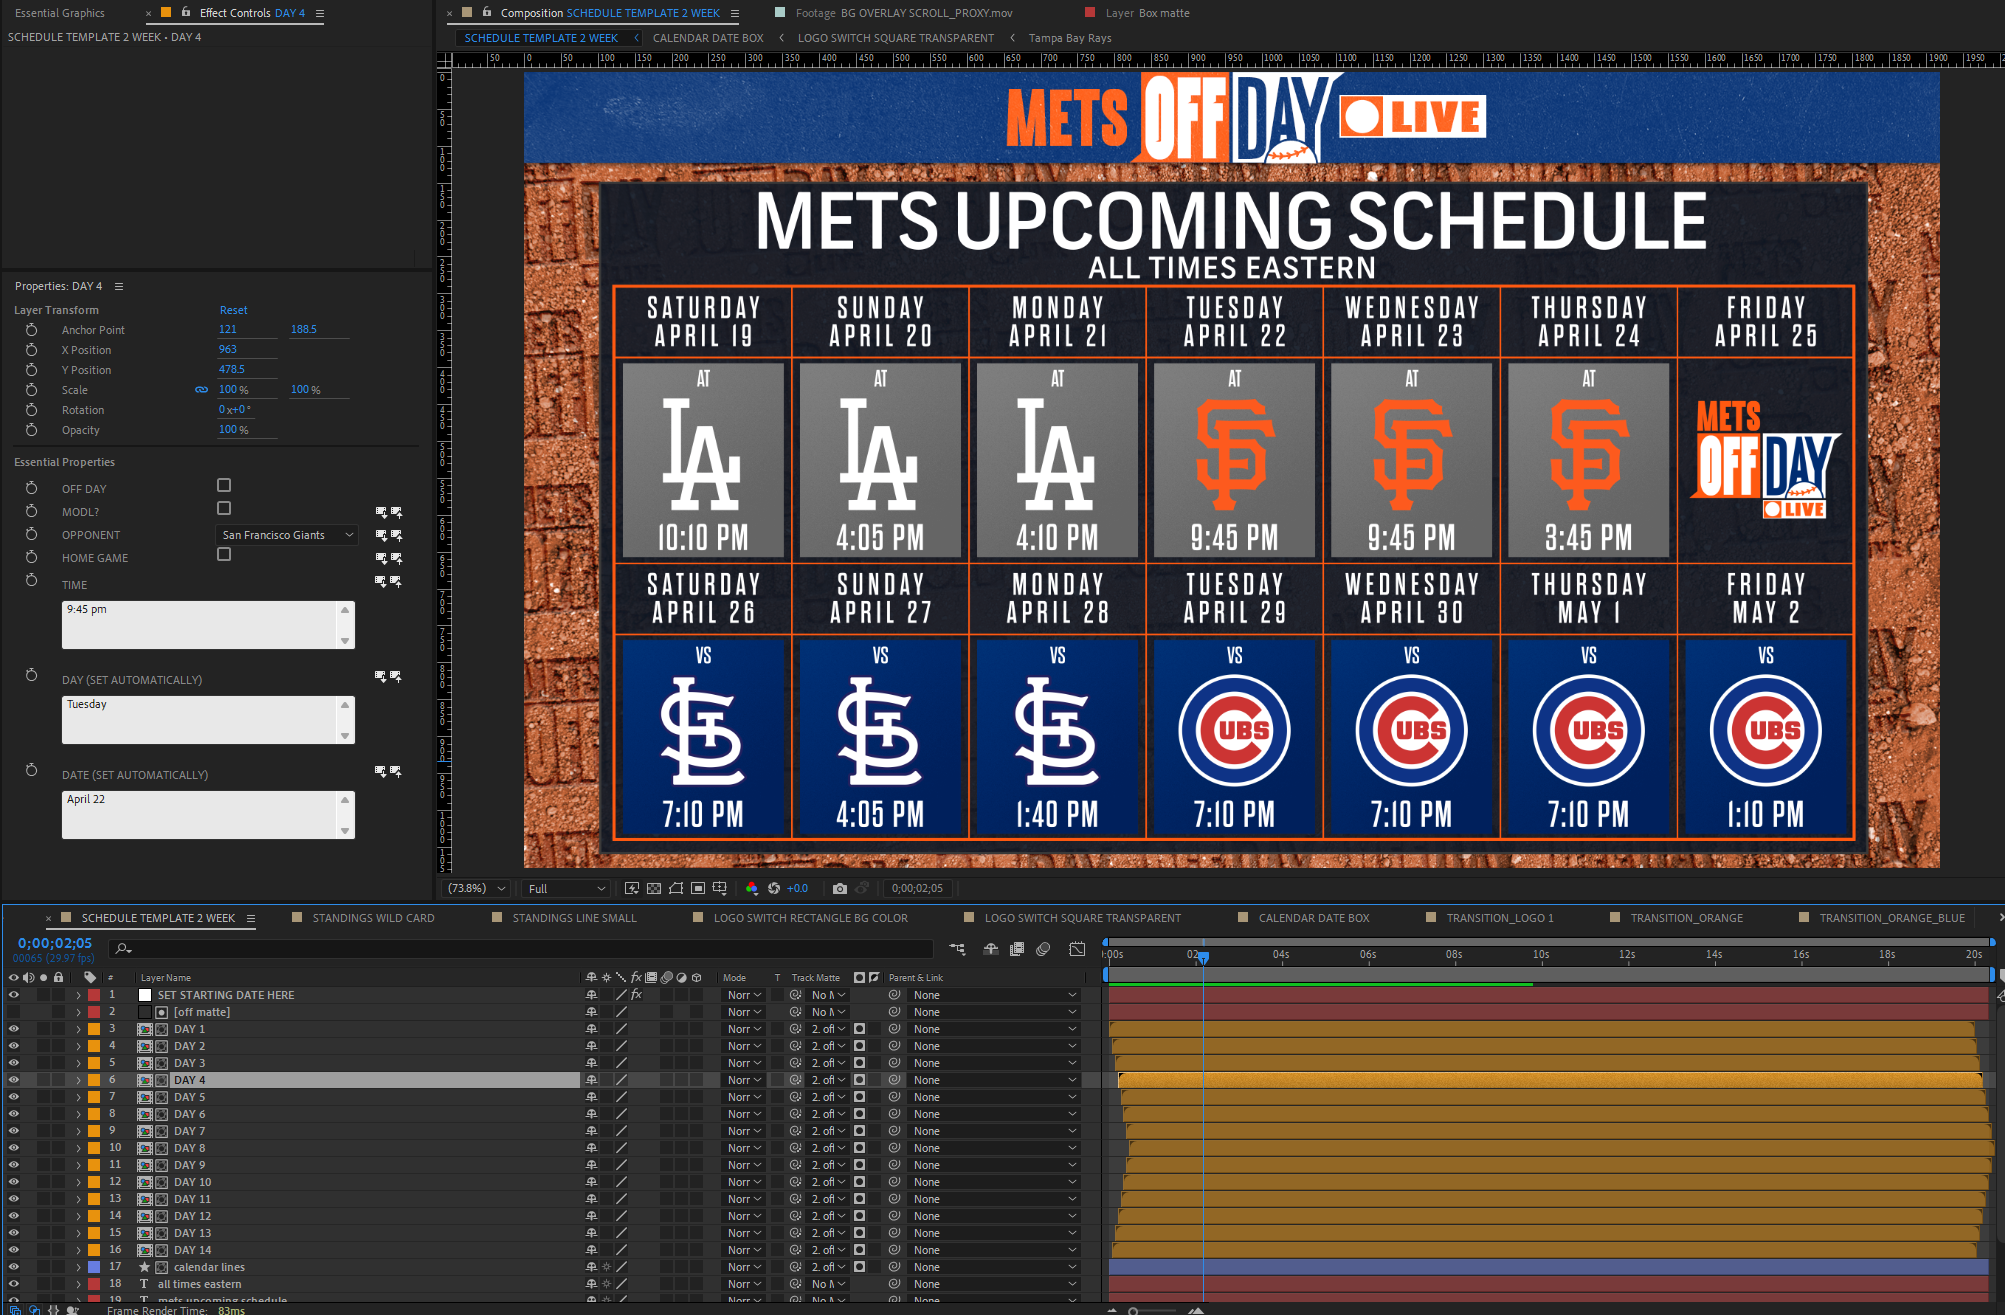
Task: Check the HOME GAME checkbox
Action: (x=224, y=555)
